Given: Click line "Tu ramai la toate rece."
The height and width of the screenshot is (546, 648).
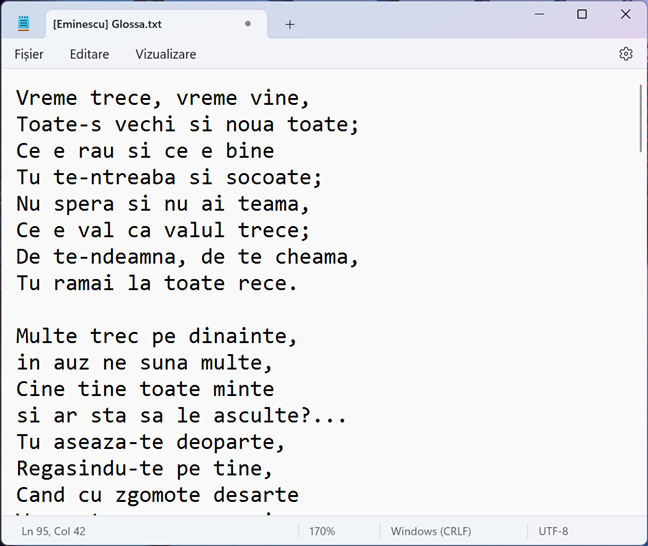Looking at the screenshot, I should coord(157,284).
